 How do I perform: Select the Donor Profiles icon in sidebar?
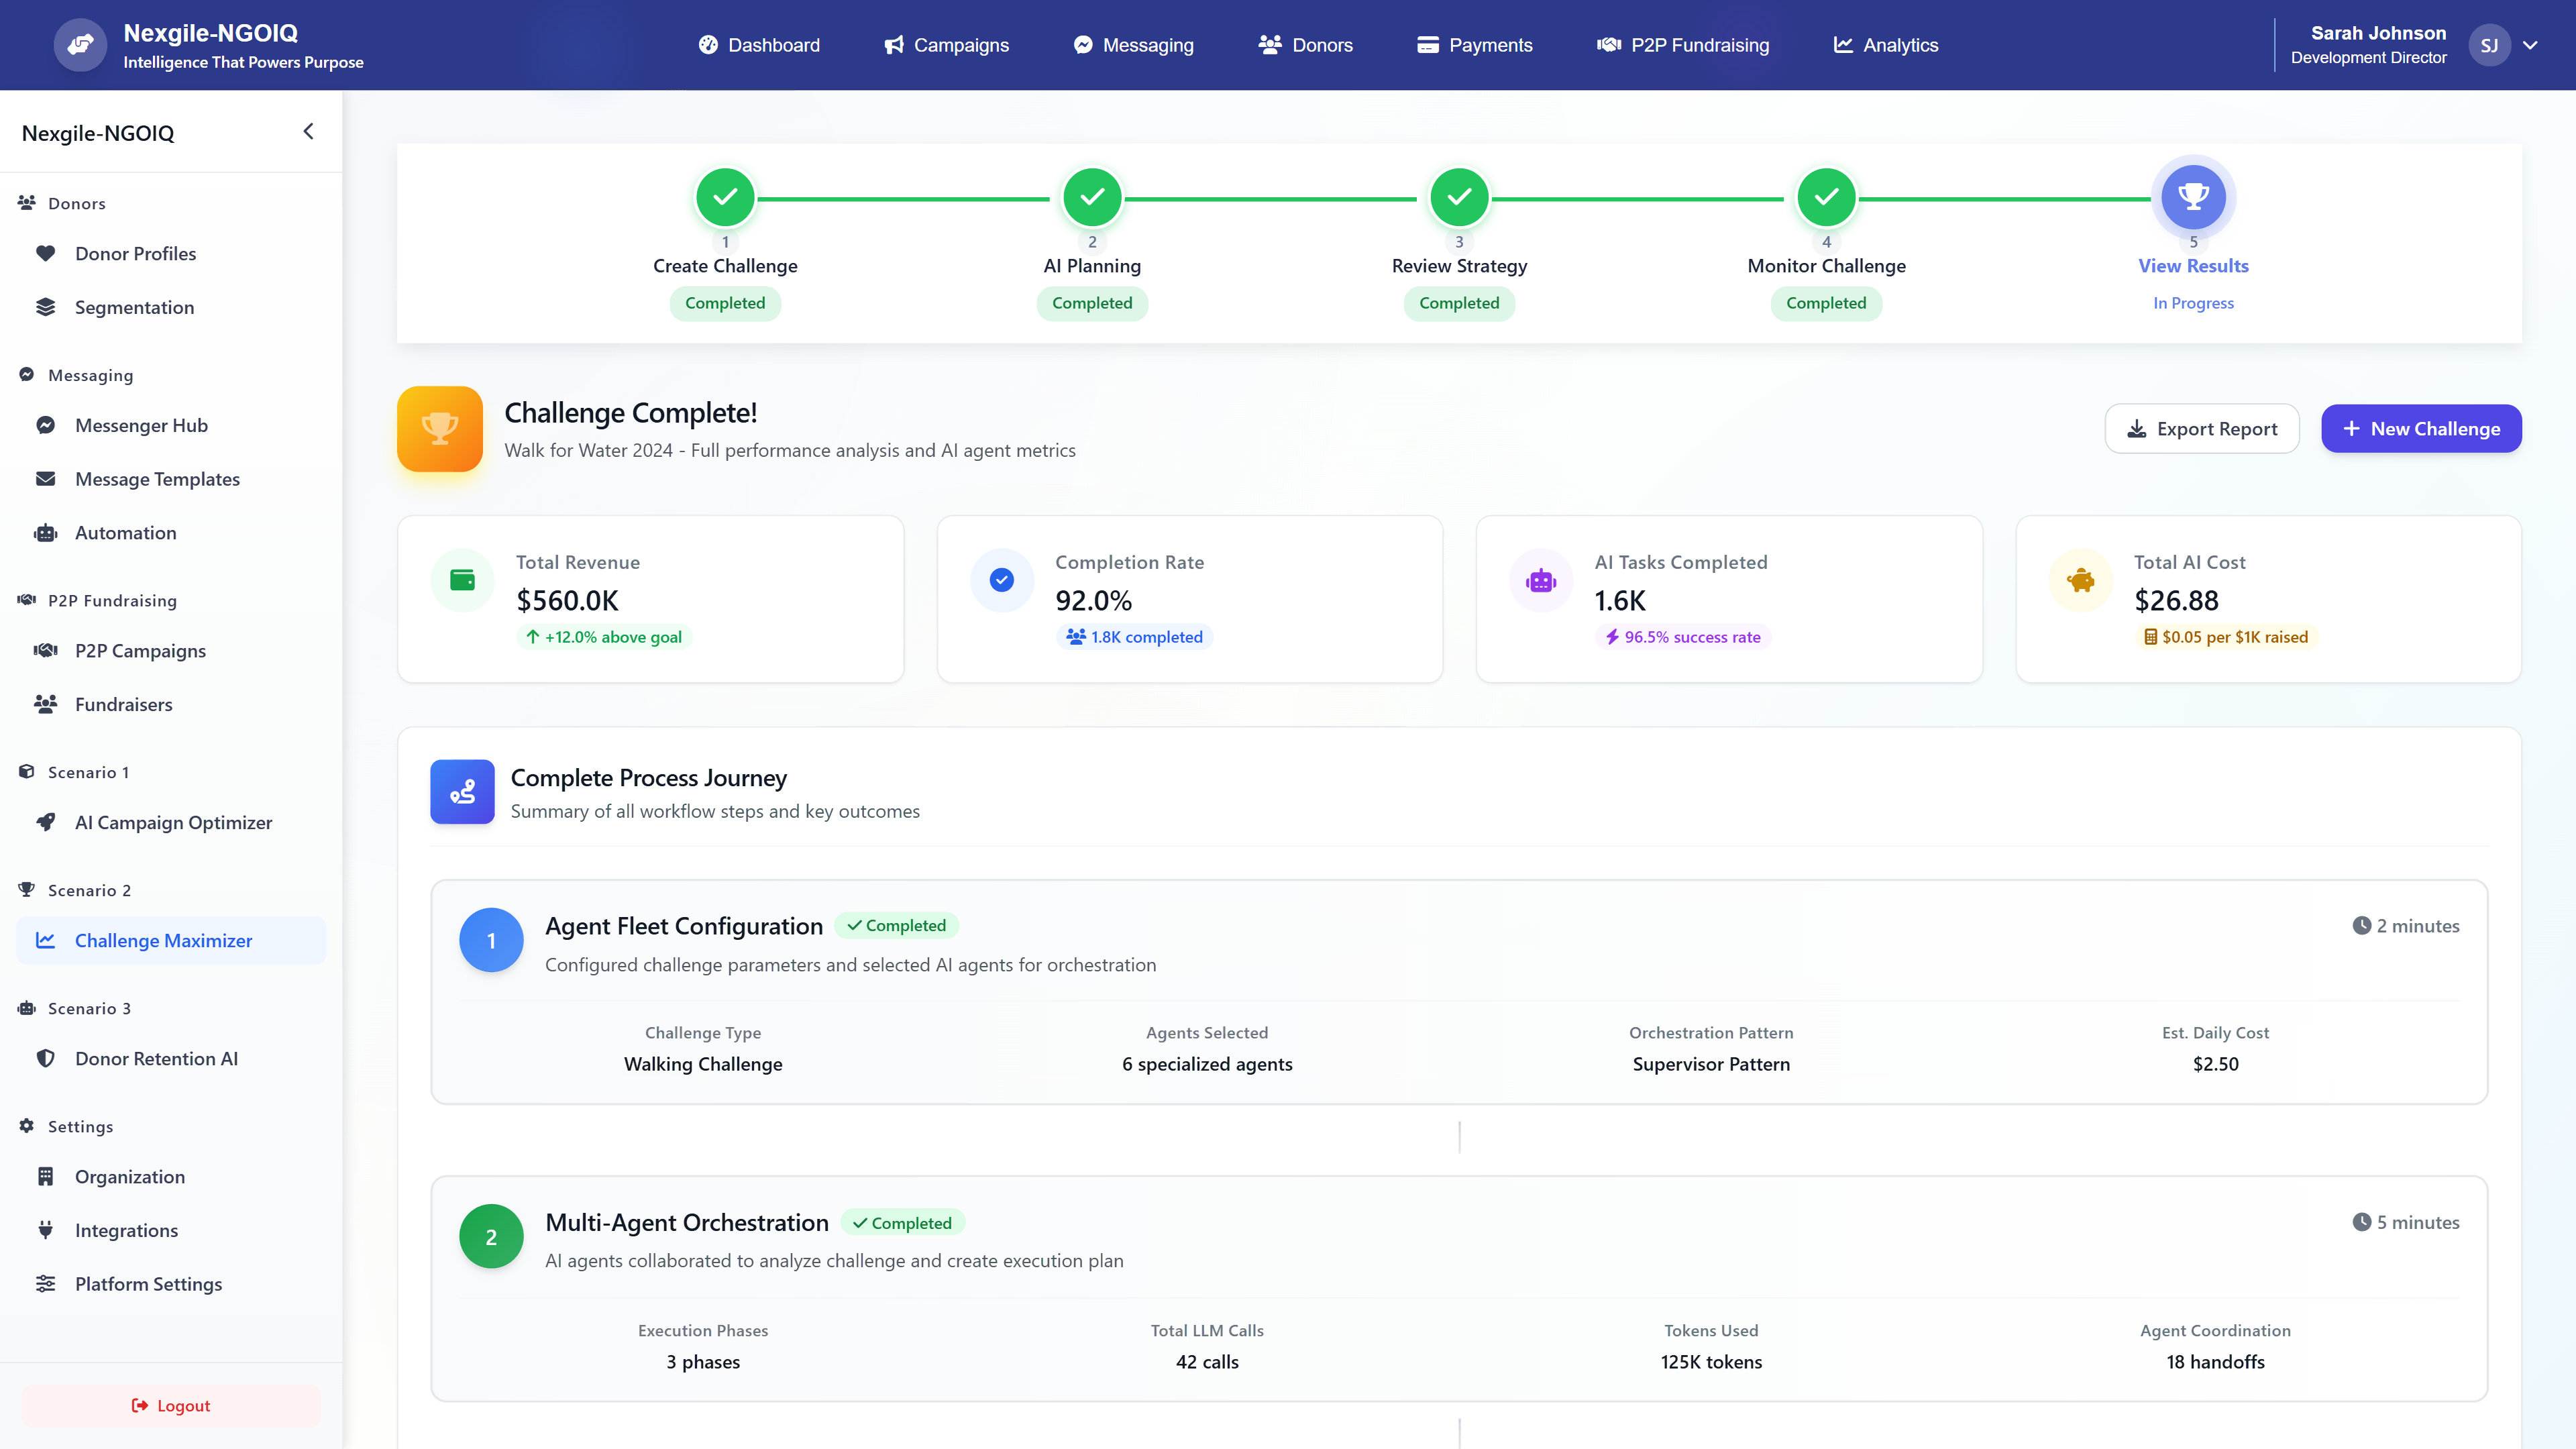[46, 253]
